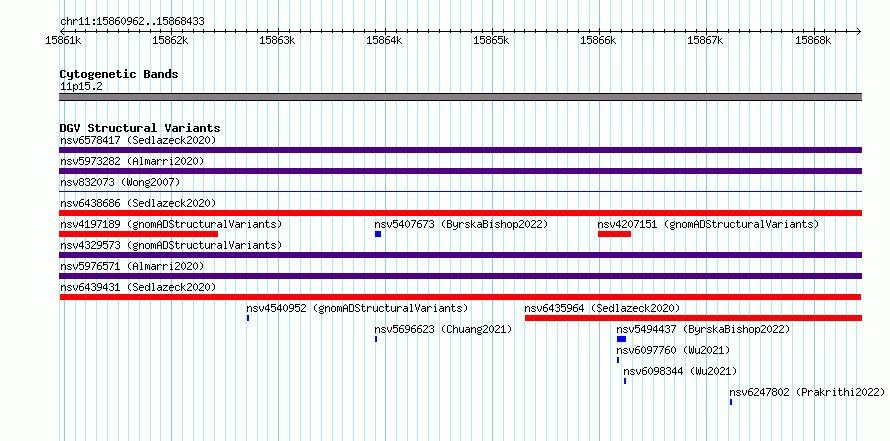The width and height of the screenshot is (890, 441).
Task: Select the 11p15.2 band label
Action: pyautogui.click(x=81, y=86)
